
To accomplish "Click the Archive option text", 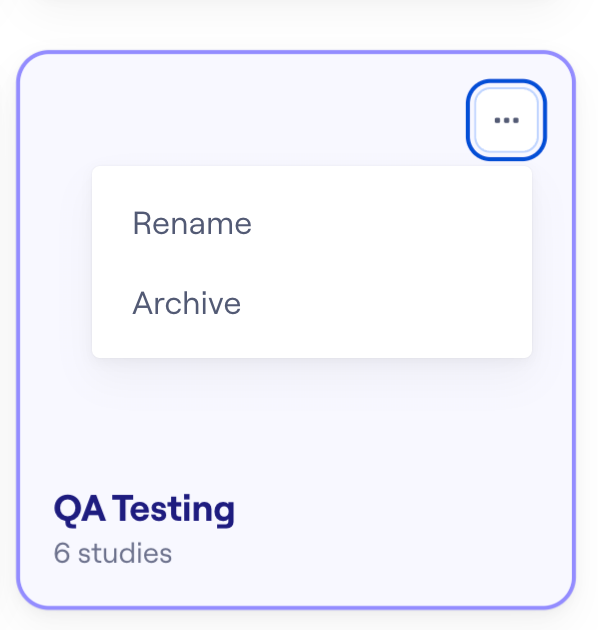I will point(187,303).
